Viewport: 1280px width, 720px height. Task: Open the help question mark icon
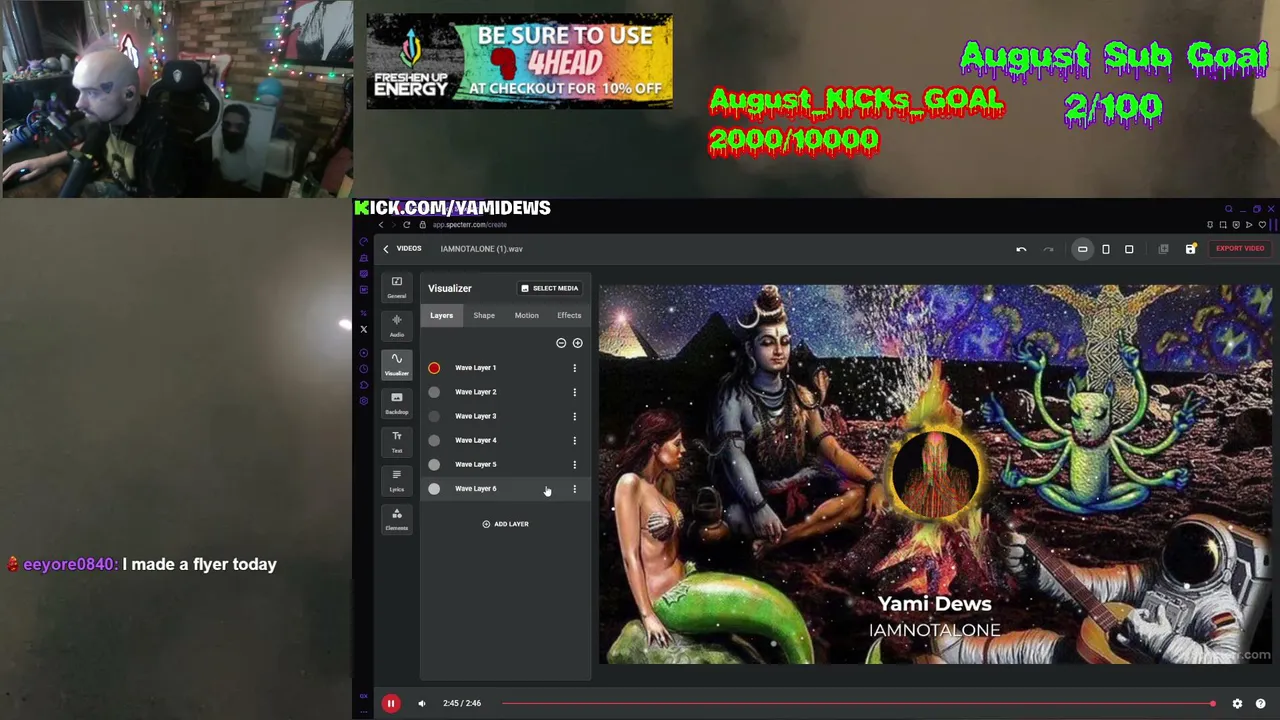click(x=1260, y=704)
